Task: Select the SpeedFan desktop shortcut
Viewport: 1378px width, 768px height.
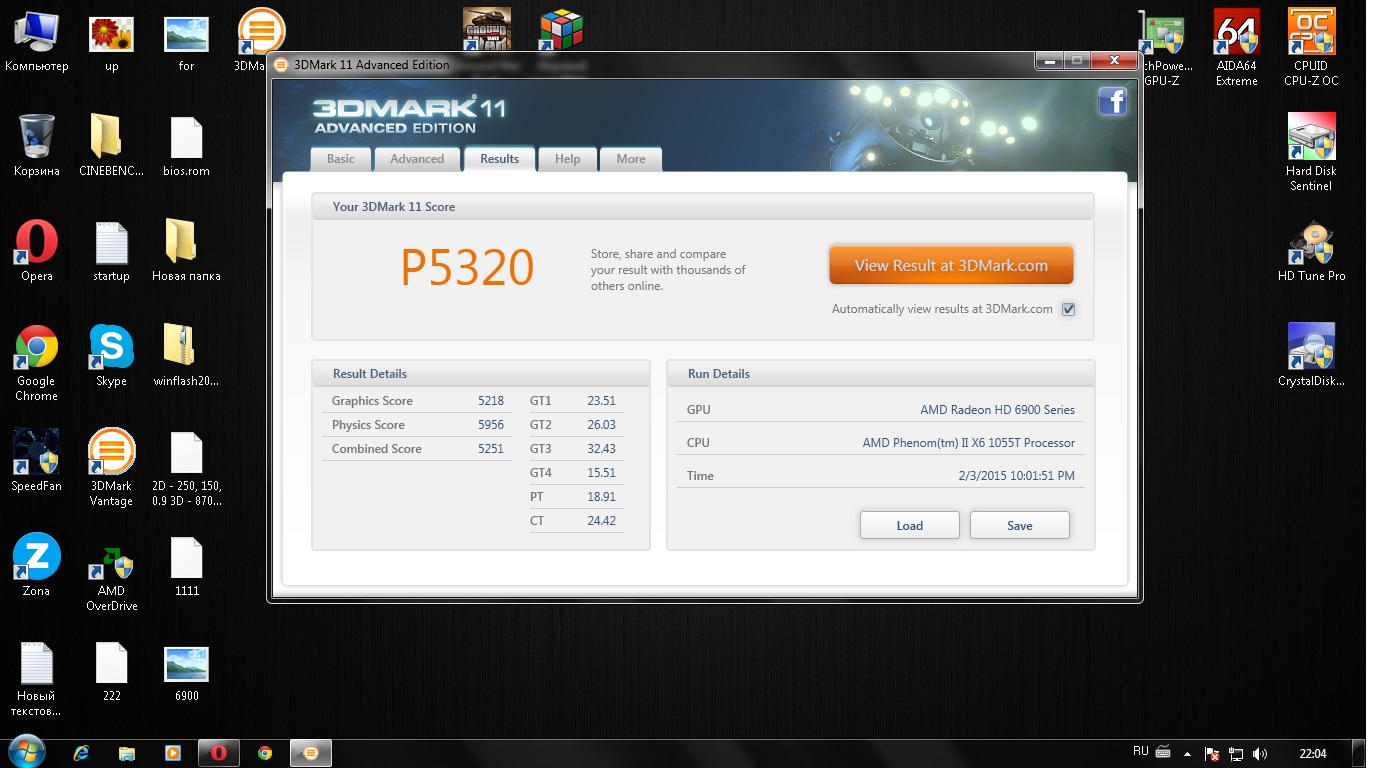Action: coord(37,461)
